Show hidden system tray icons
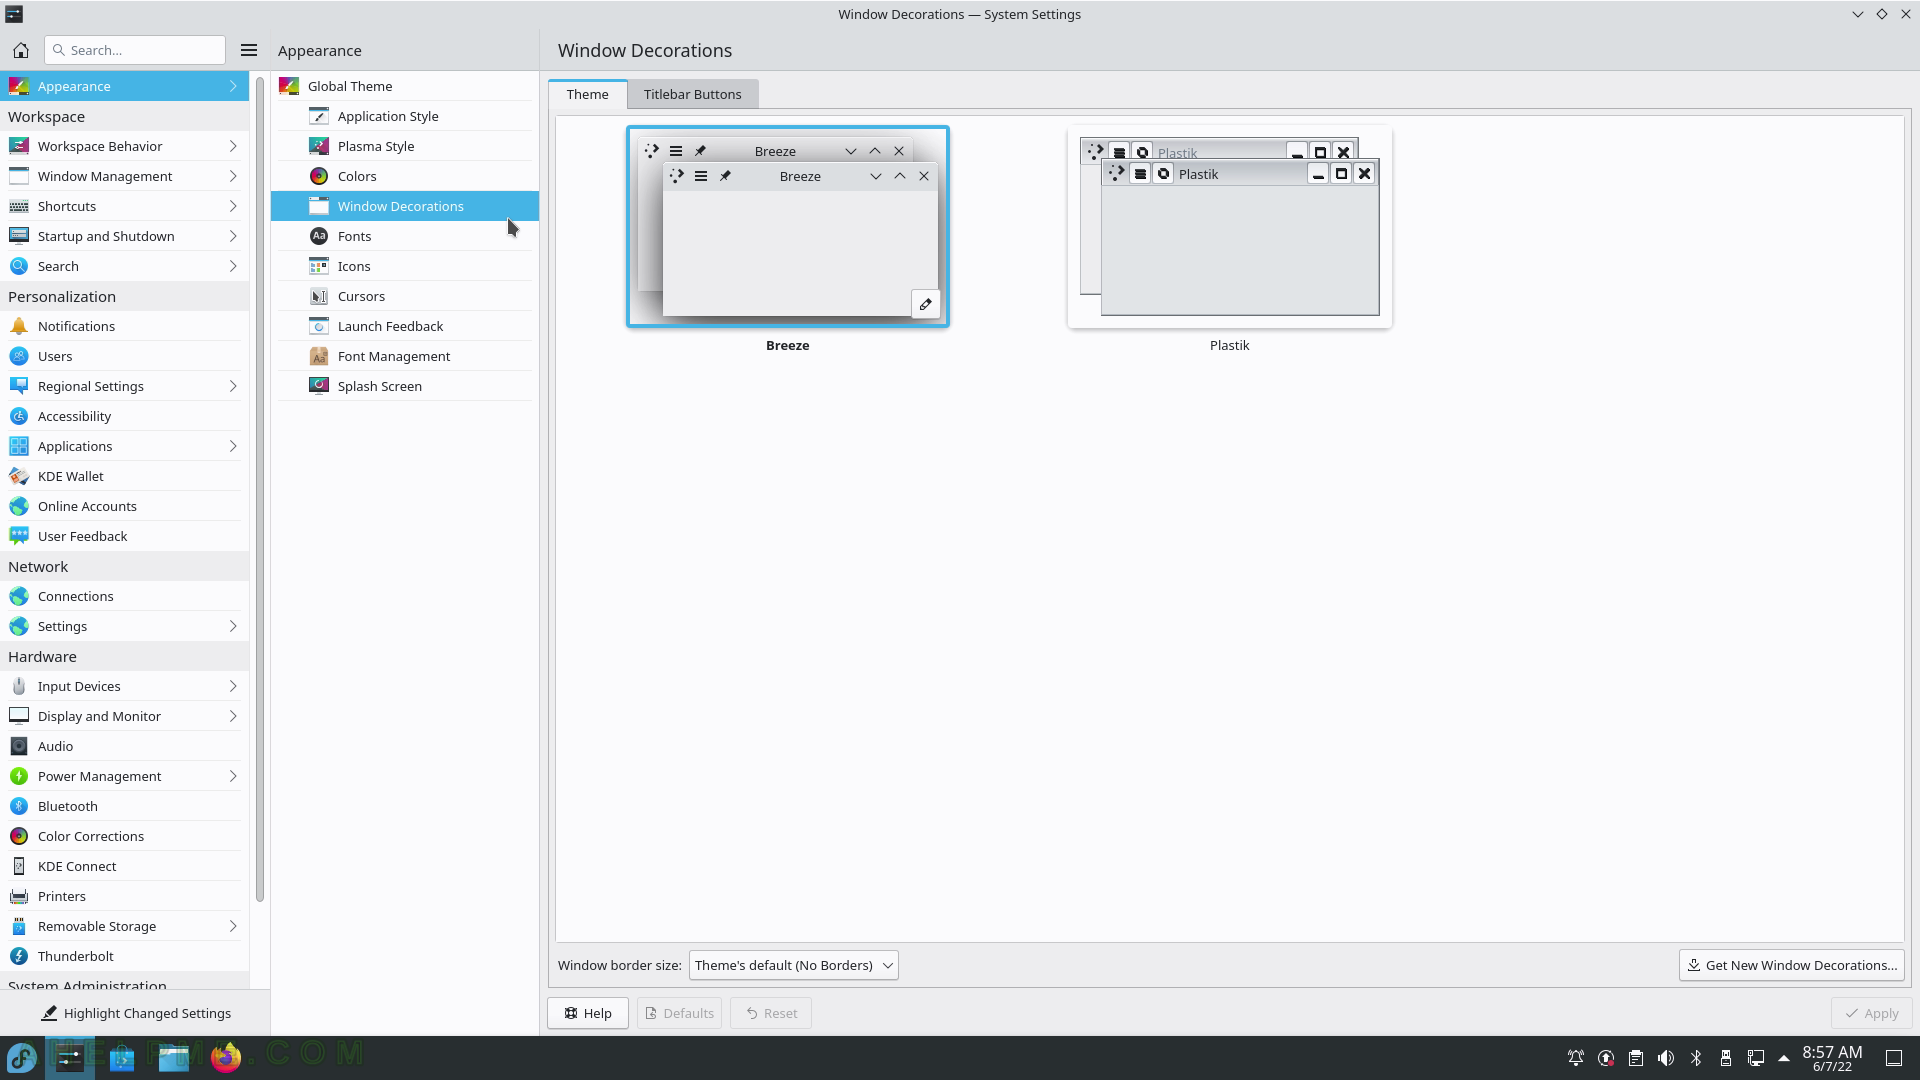Viewport: 1920px width, 1080px height. click(x=1784, y=1058)
